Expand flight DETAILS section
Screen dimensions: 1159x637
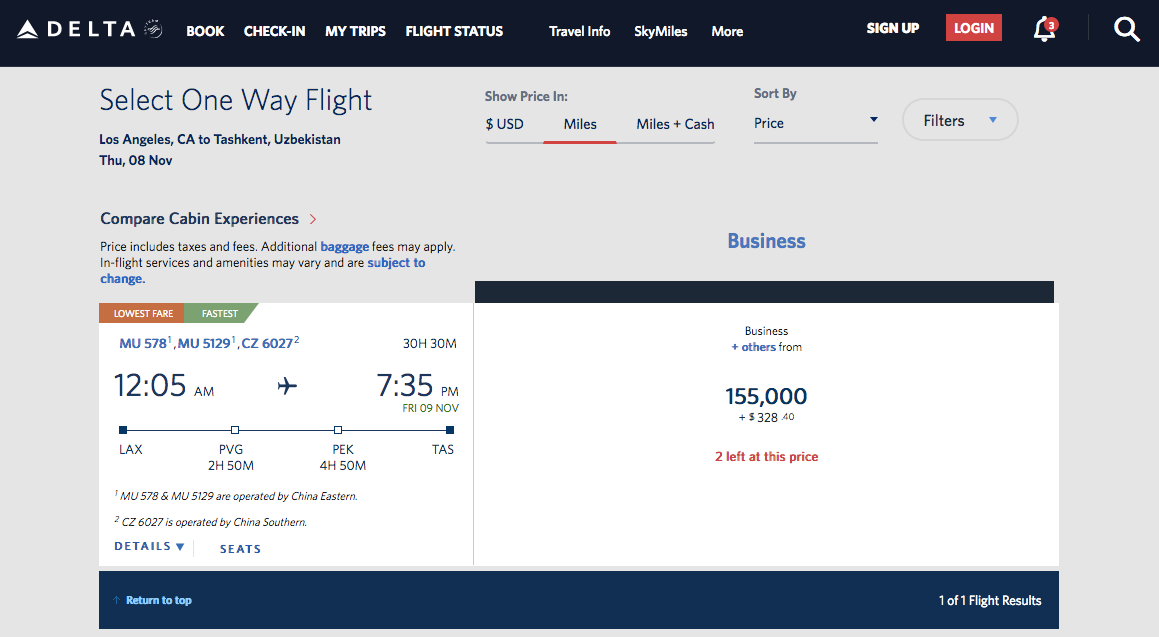tap(150, 547)
